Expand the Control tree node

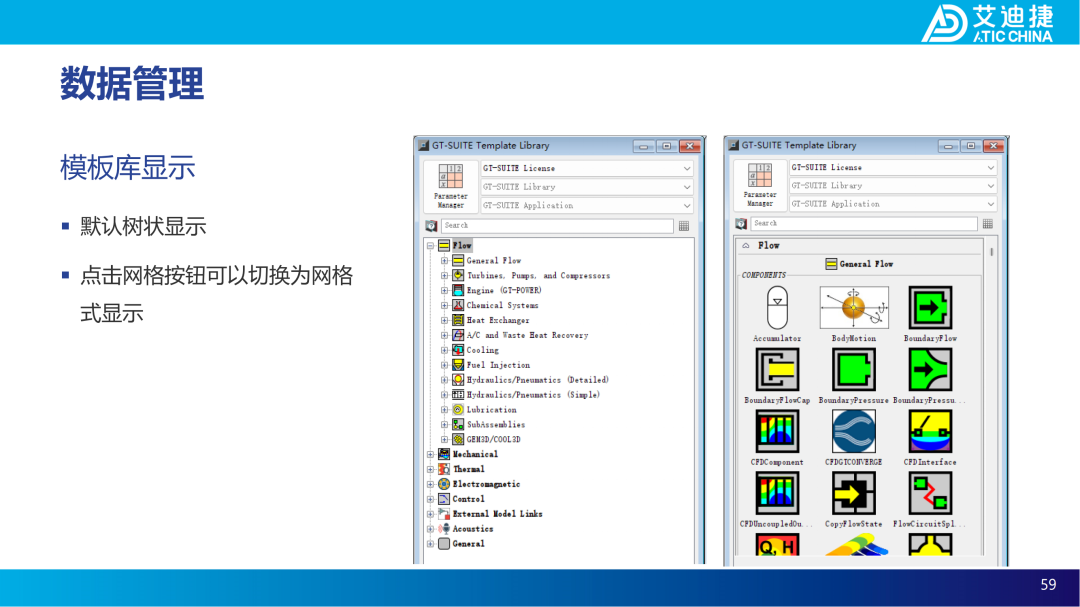tap(430, 500)
